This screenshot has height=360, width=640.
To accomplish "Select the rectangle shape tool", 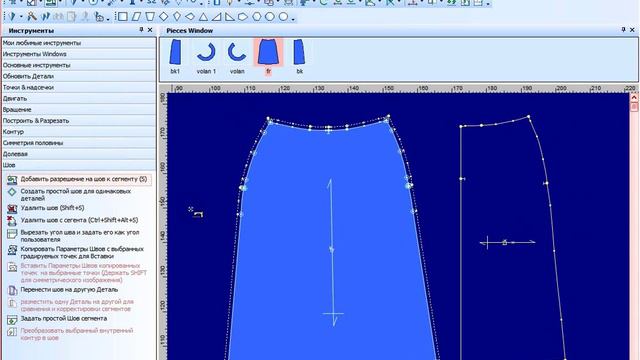I will (x=122, y=17).
